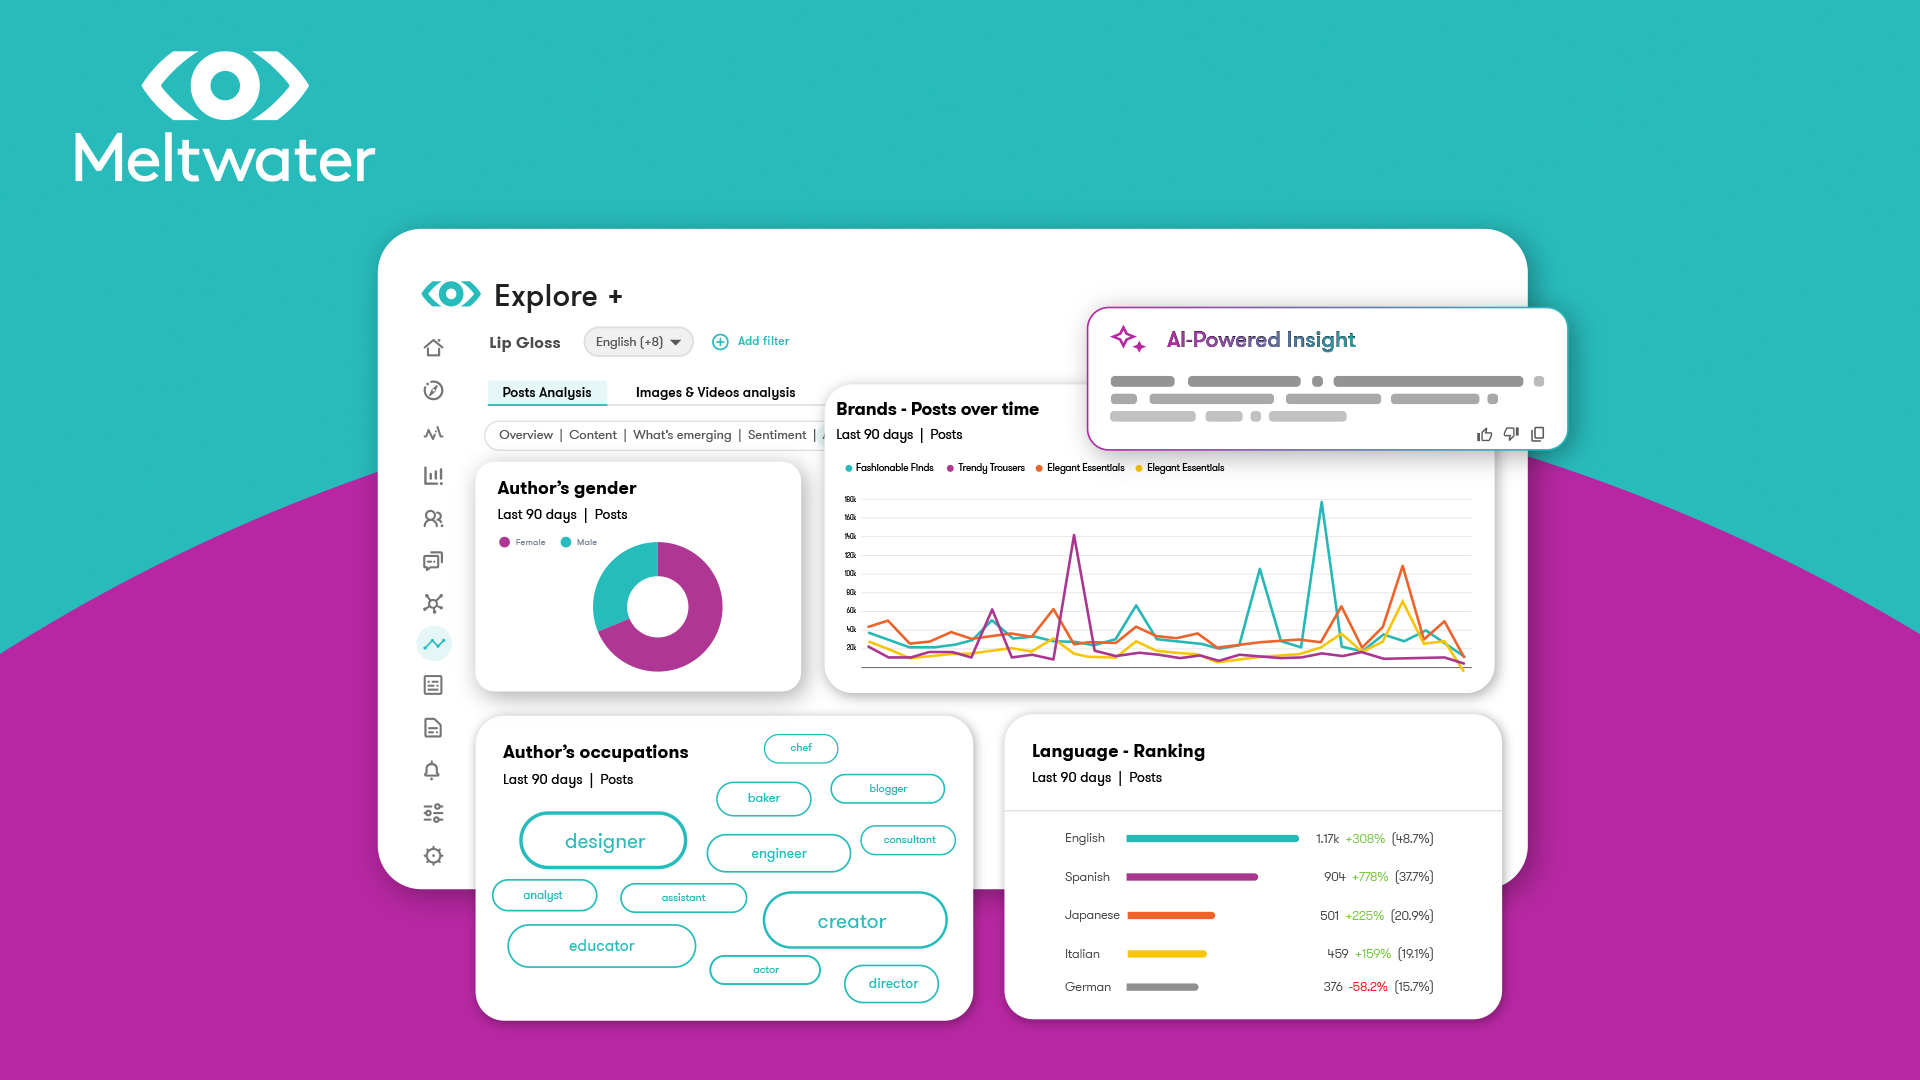This screenshot has height=1080, width=1920.
Task: Click the German language bar
Action: (1162, 987)
